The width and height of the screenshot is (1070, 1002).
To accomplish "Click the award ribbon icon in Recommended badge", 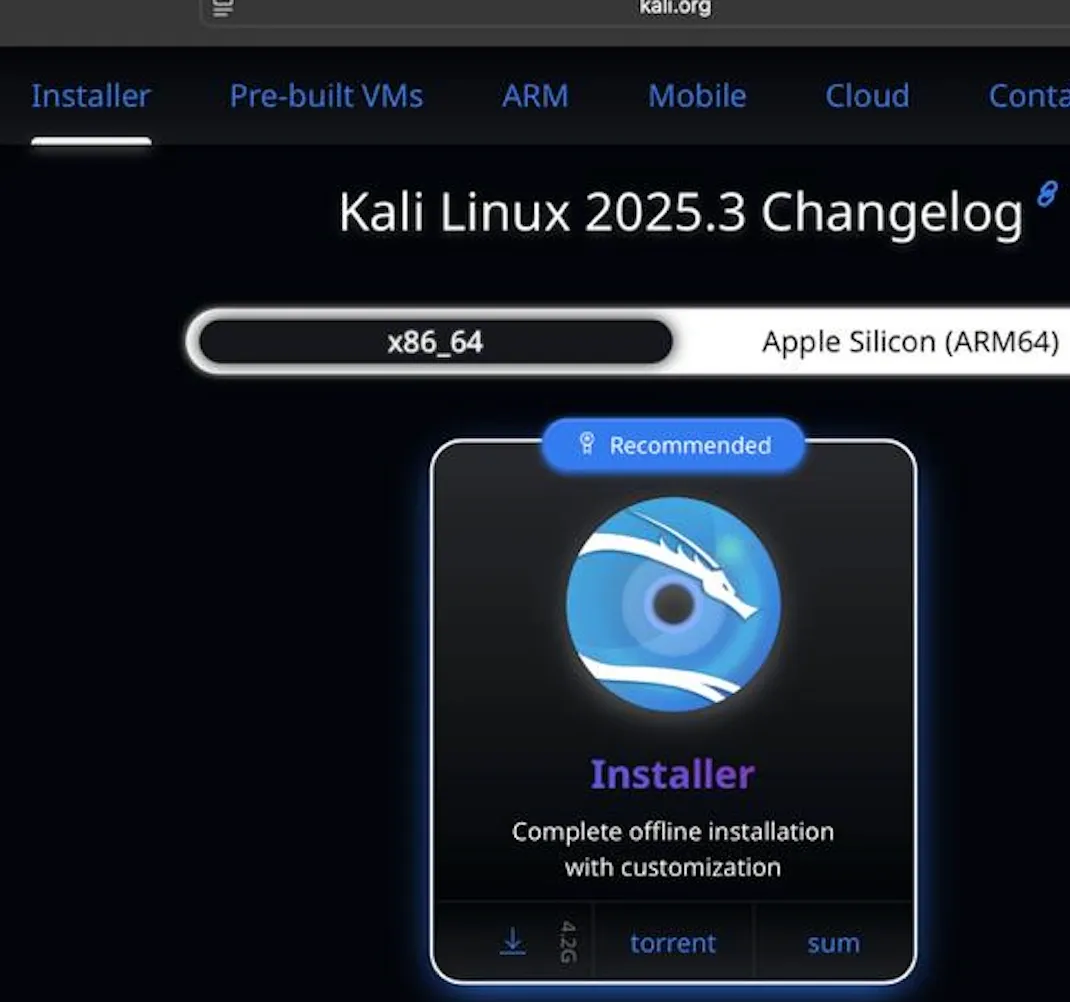I will [x=587, y=444].
